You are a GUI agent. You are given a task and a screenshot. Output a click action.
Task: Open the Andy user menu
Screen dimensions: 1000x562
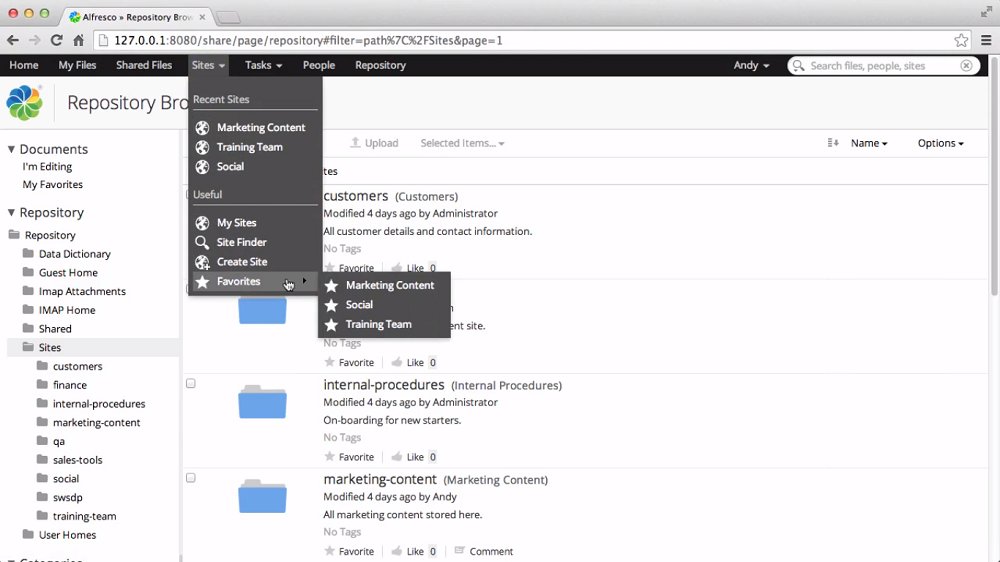click(x=751, y=65)
